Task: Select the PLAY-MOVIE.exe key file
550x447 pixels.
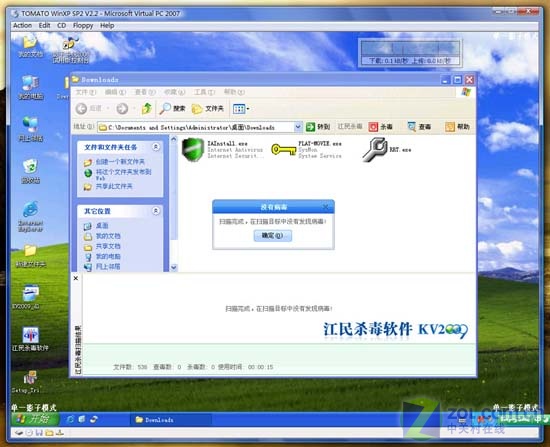Action: 307,149
